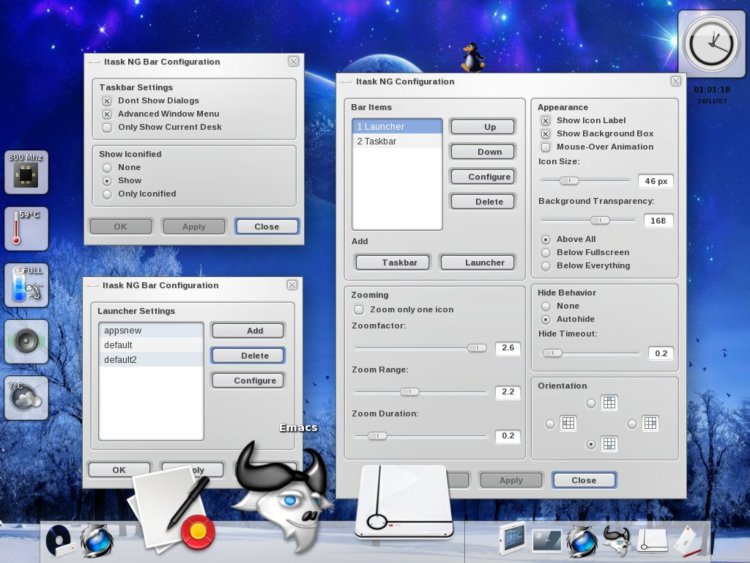
Task: Click Close in Itask NG Configuration
Action: 584,480
